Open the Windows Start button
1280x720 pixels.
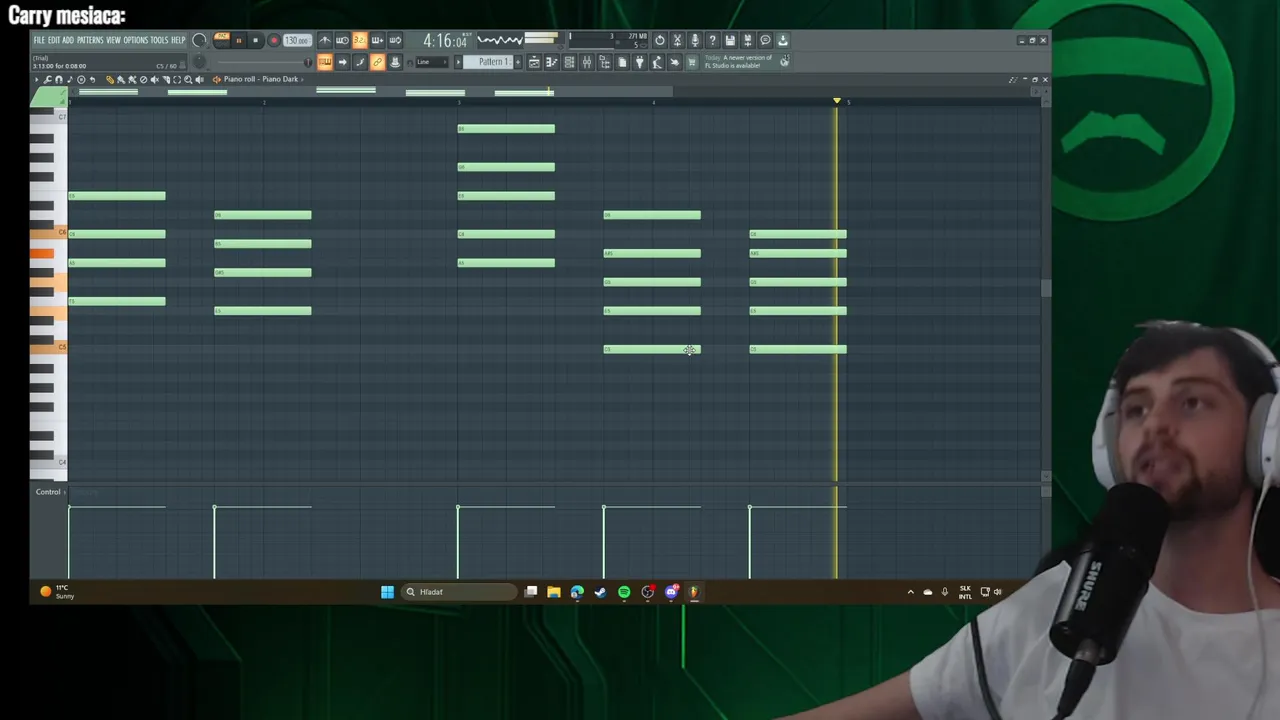[387, 592]
